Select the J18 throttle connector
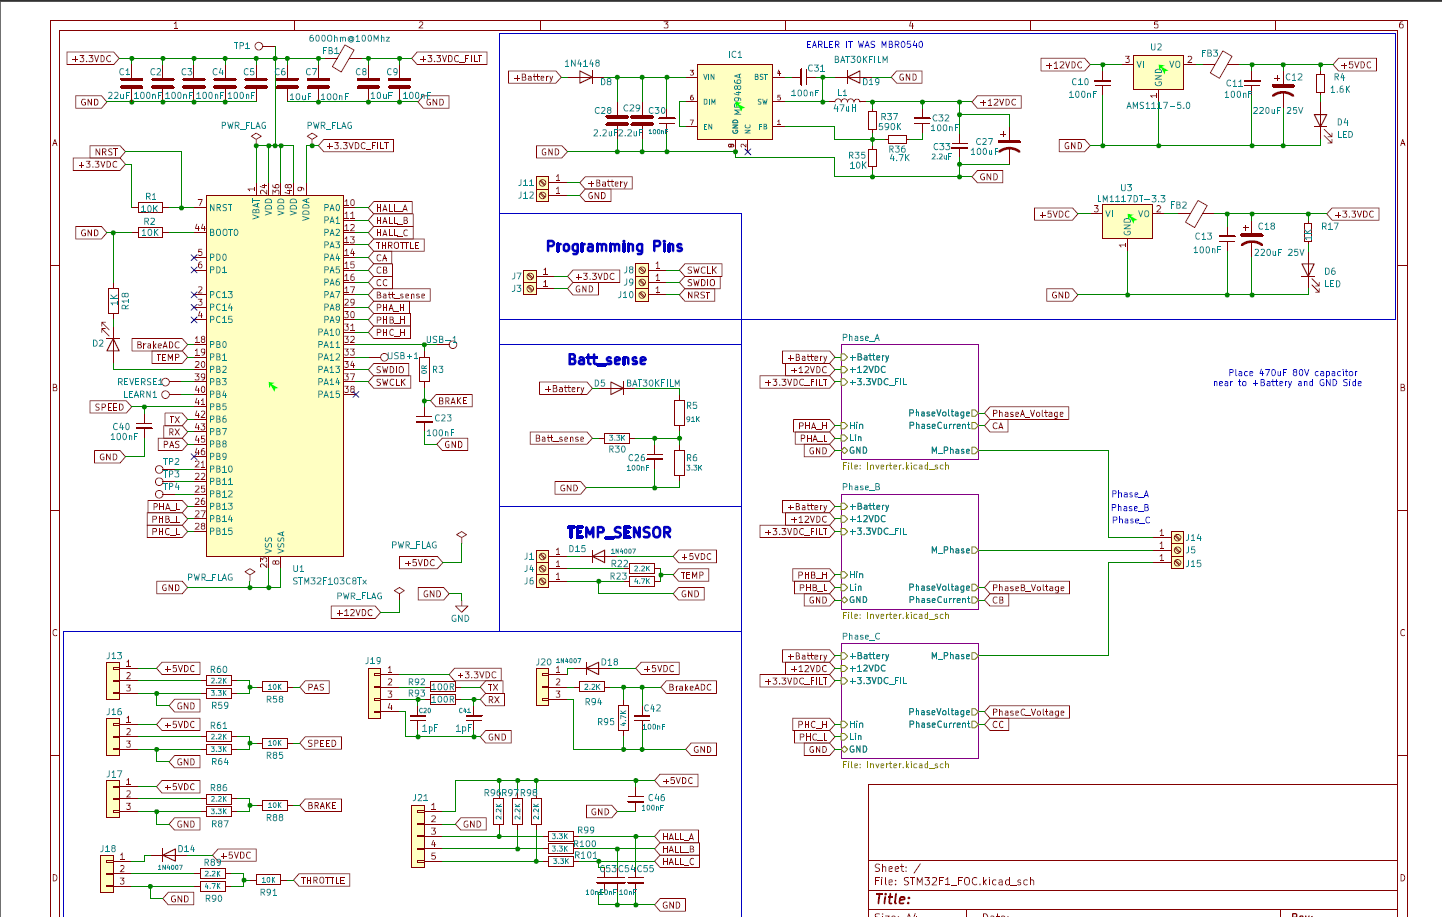Viewport: 1442px width, 917px height. coord(107,872)
